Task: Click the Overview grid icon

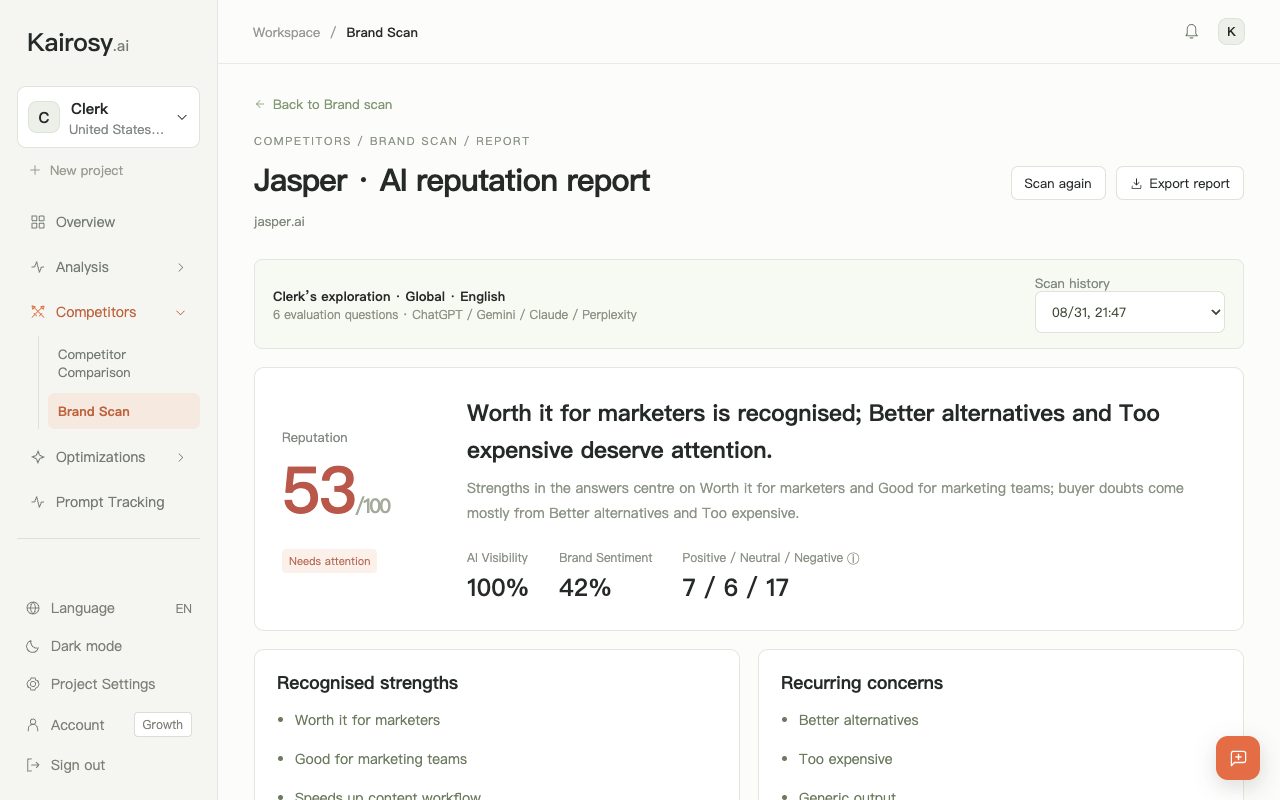Action: [38, 222]
